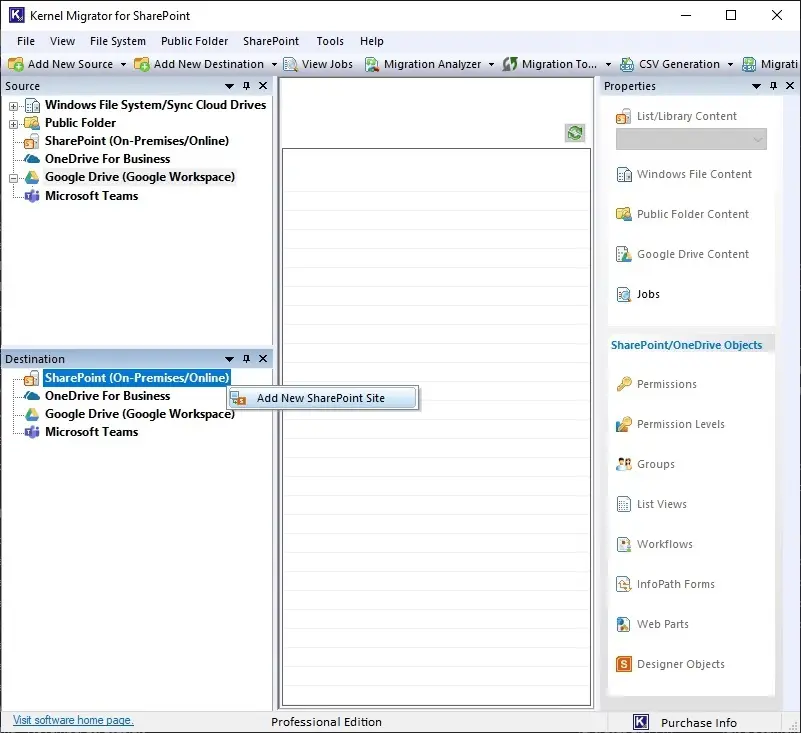
Task: Click the Google Drive Content icon
Action: click(x=624, y=254)
